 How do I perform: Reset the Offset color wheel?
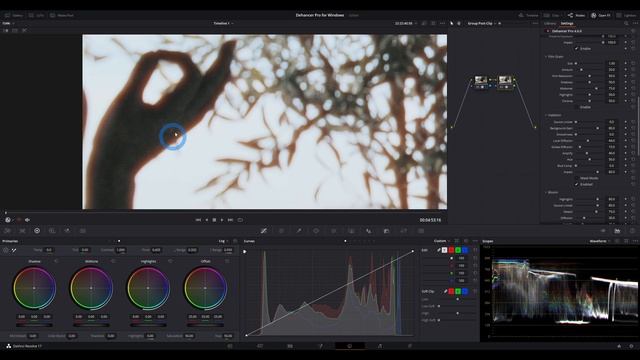[x=227, y=261]
